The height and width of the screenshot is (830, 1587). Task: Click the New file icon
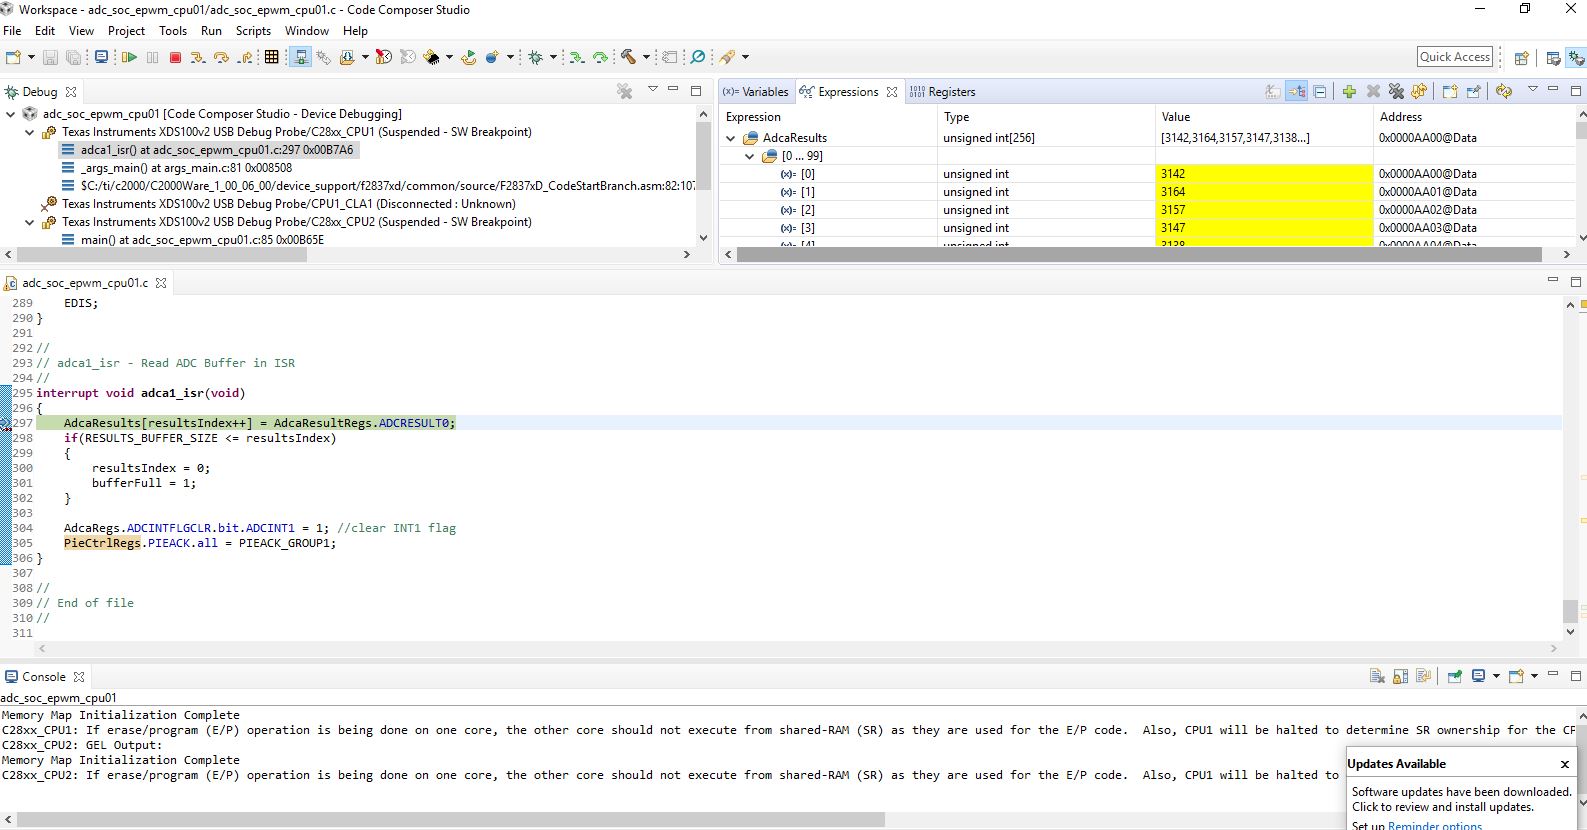point(13,57)
